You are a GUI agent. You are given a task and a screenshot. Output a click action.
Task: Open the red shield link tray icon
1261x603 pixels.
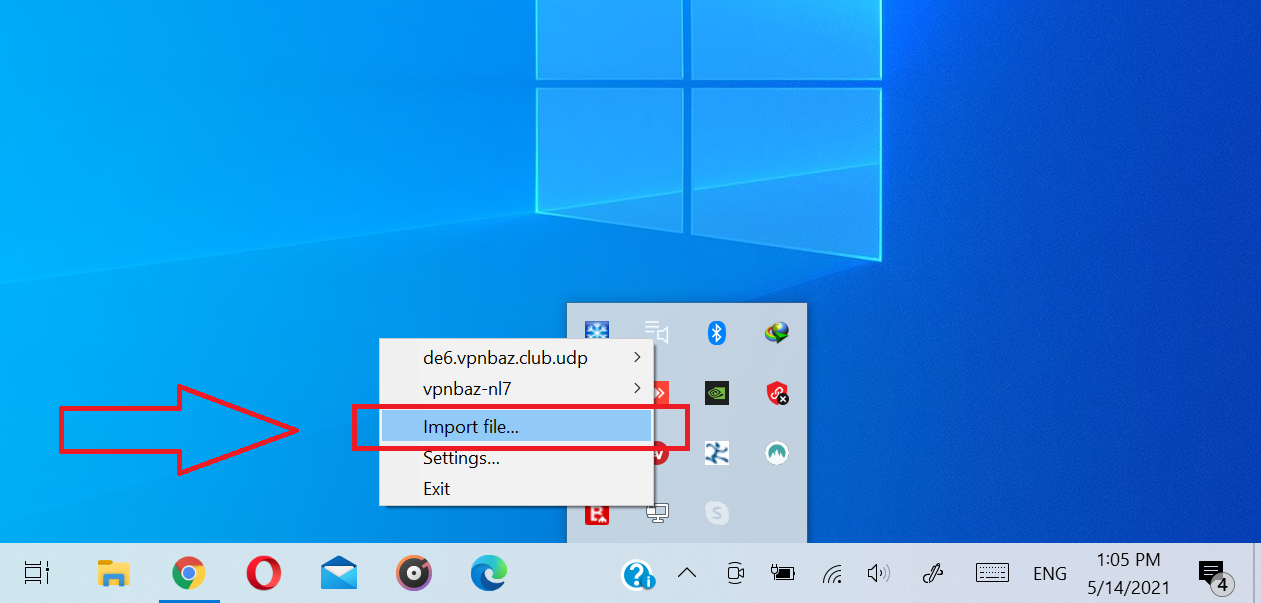pos(777,393)
